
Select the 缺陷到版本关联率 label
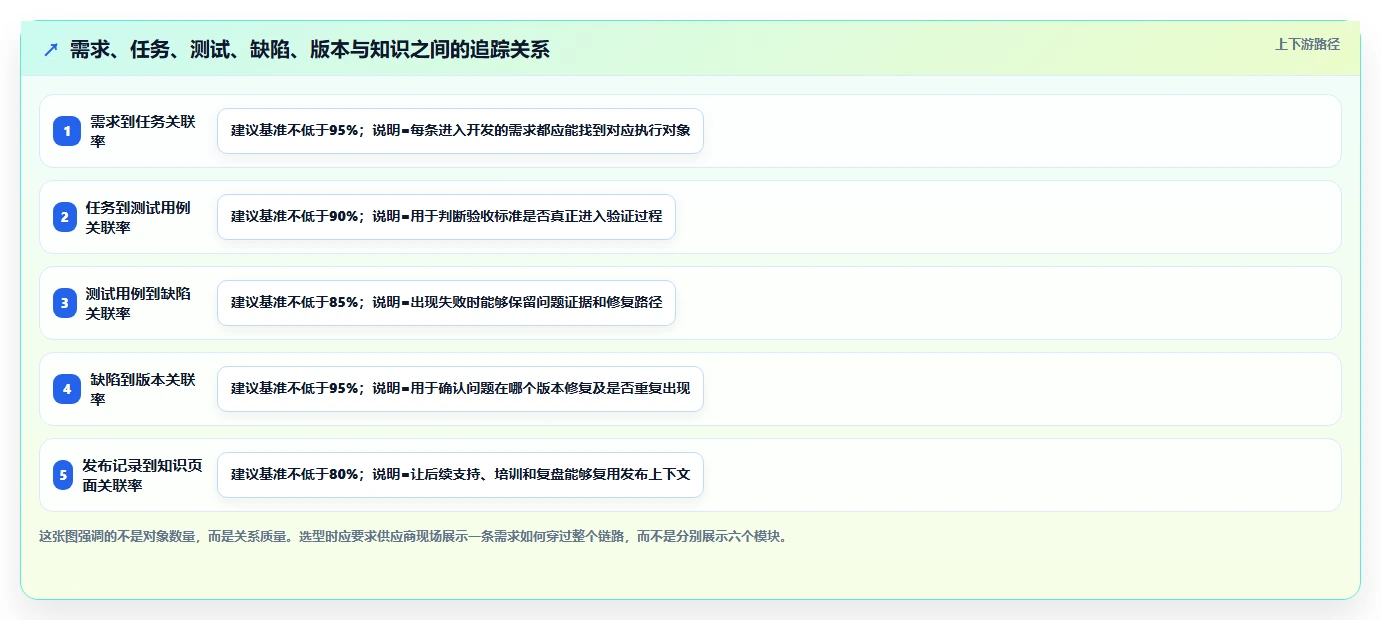click(x=143, y=389)
